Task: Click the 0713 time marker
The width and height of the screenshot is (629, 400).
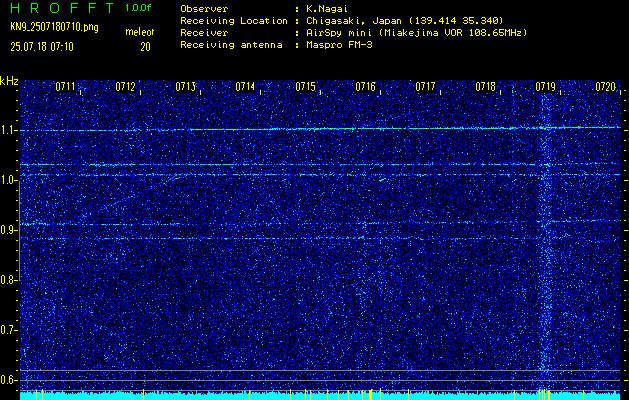Action: [185, 86]
